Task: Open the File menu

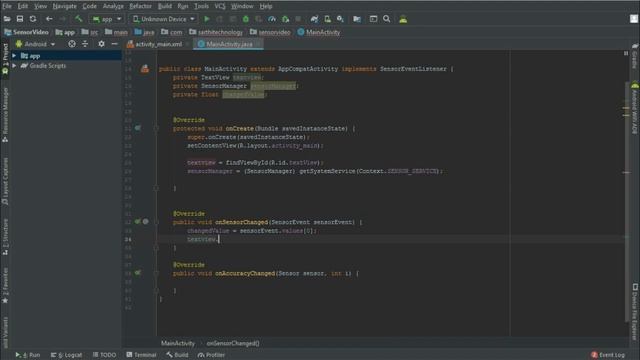Action: (7, 6)
